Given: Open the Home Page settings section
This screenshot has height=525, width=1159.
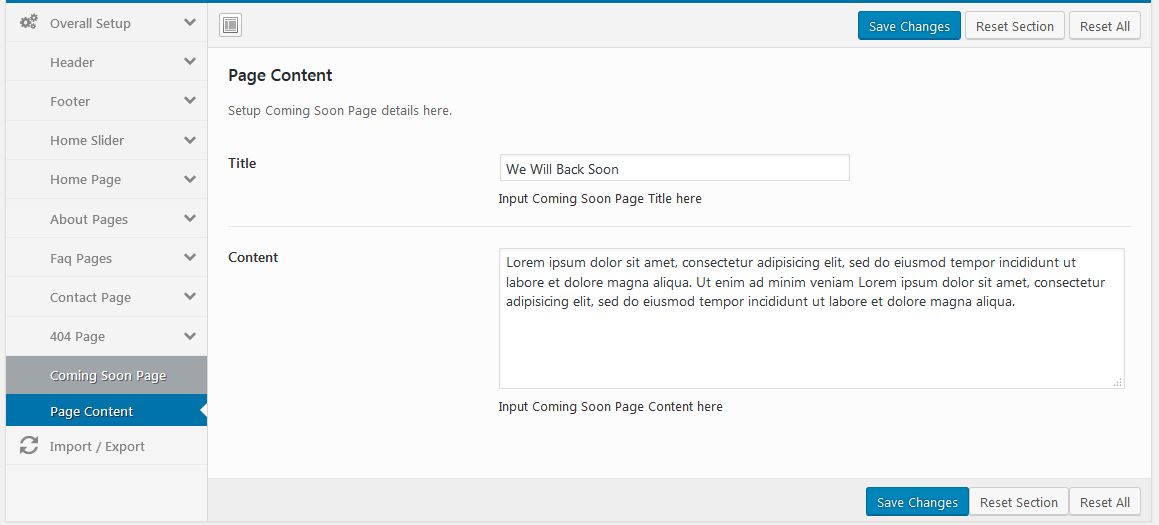Looking at the screenshot, I should 86,180.
